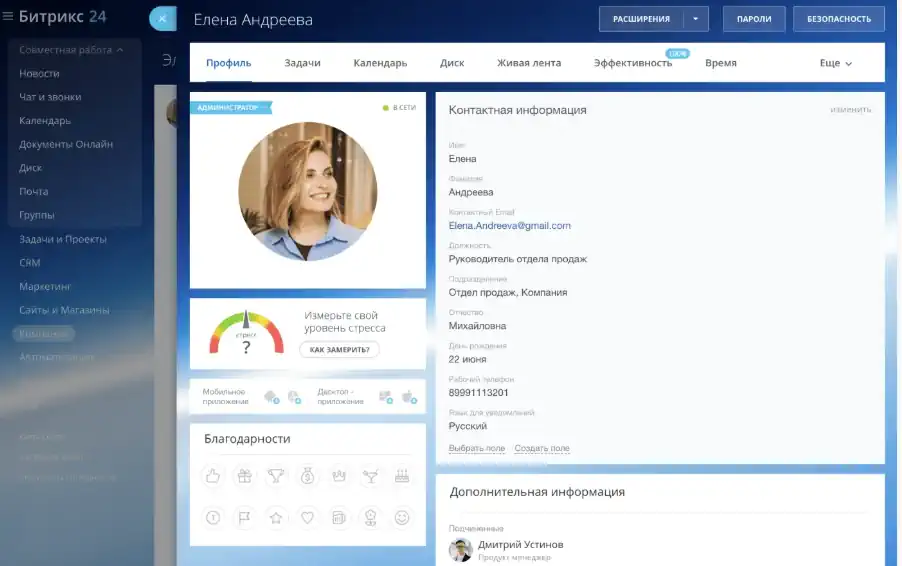
Task: Open CRM in the sidebar
Action: (29, 263)
